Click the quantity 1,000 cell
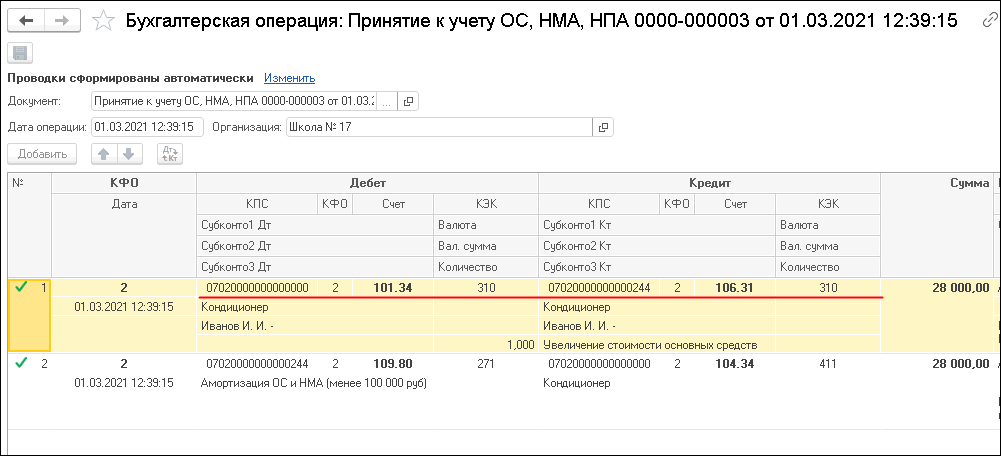Viewport: 1001px width, 456px height. click(x=486, y=346)
